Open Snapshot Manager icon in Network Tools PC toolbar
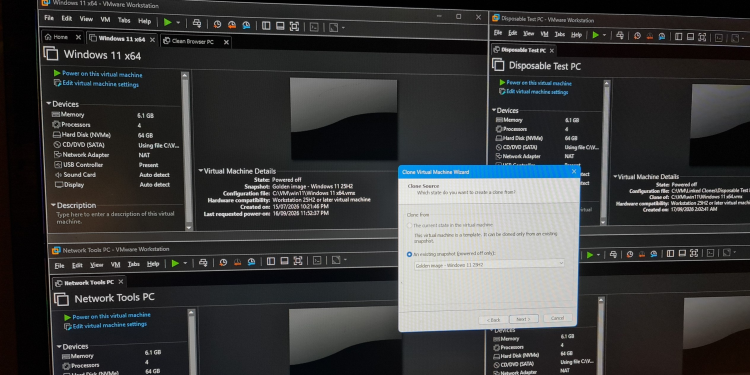 252,262
